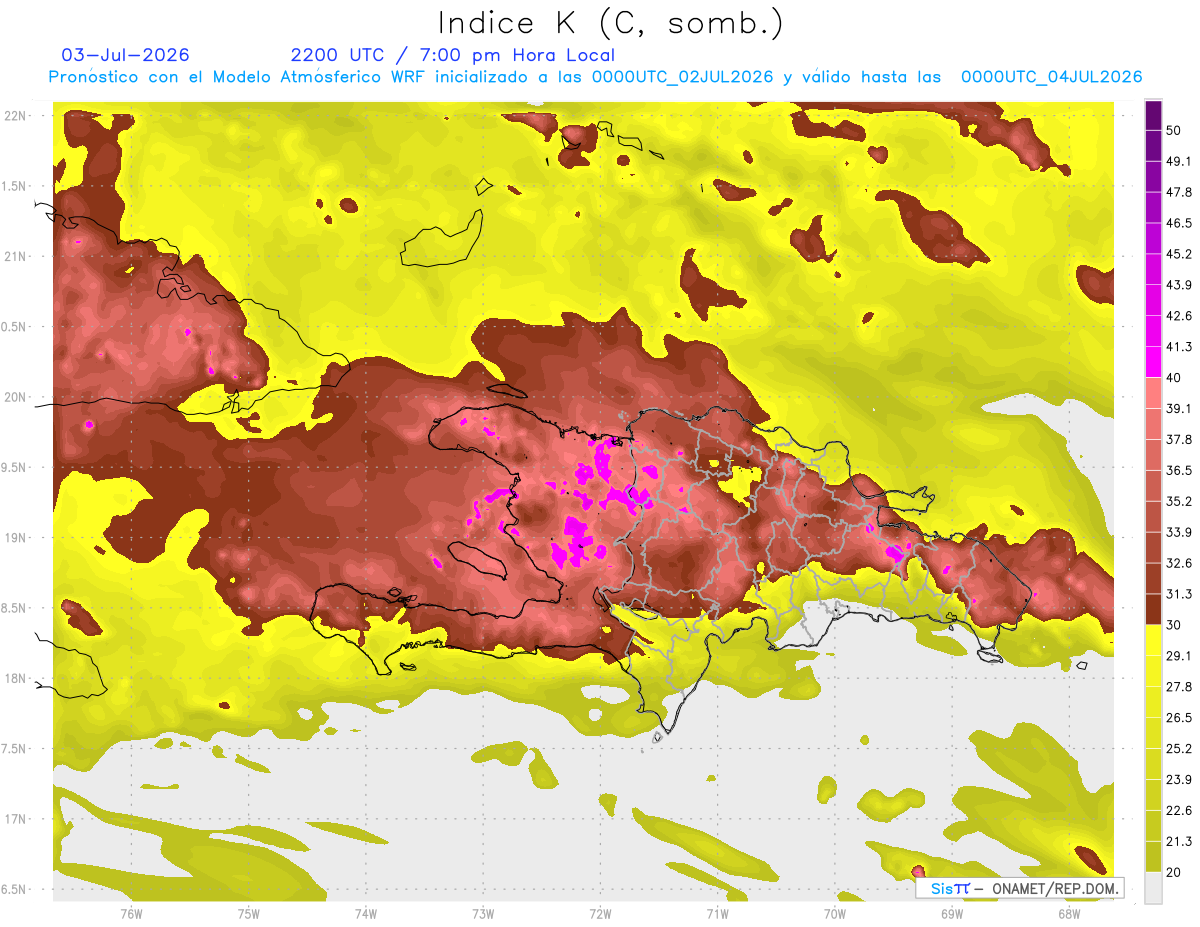Click the "26.5" color scale value

1178,717
